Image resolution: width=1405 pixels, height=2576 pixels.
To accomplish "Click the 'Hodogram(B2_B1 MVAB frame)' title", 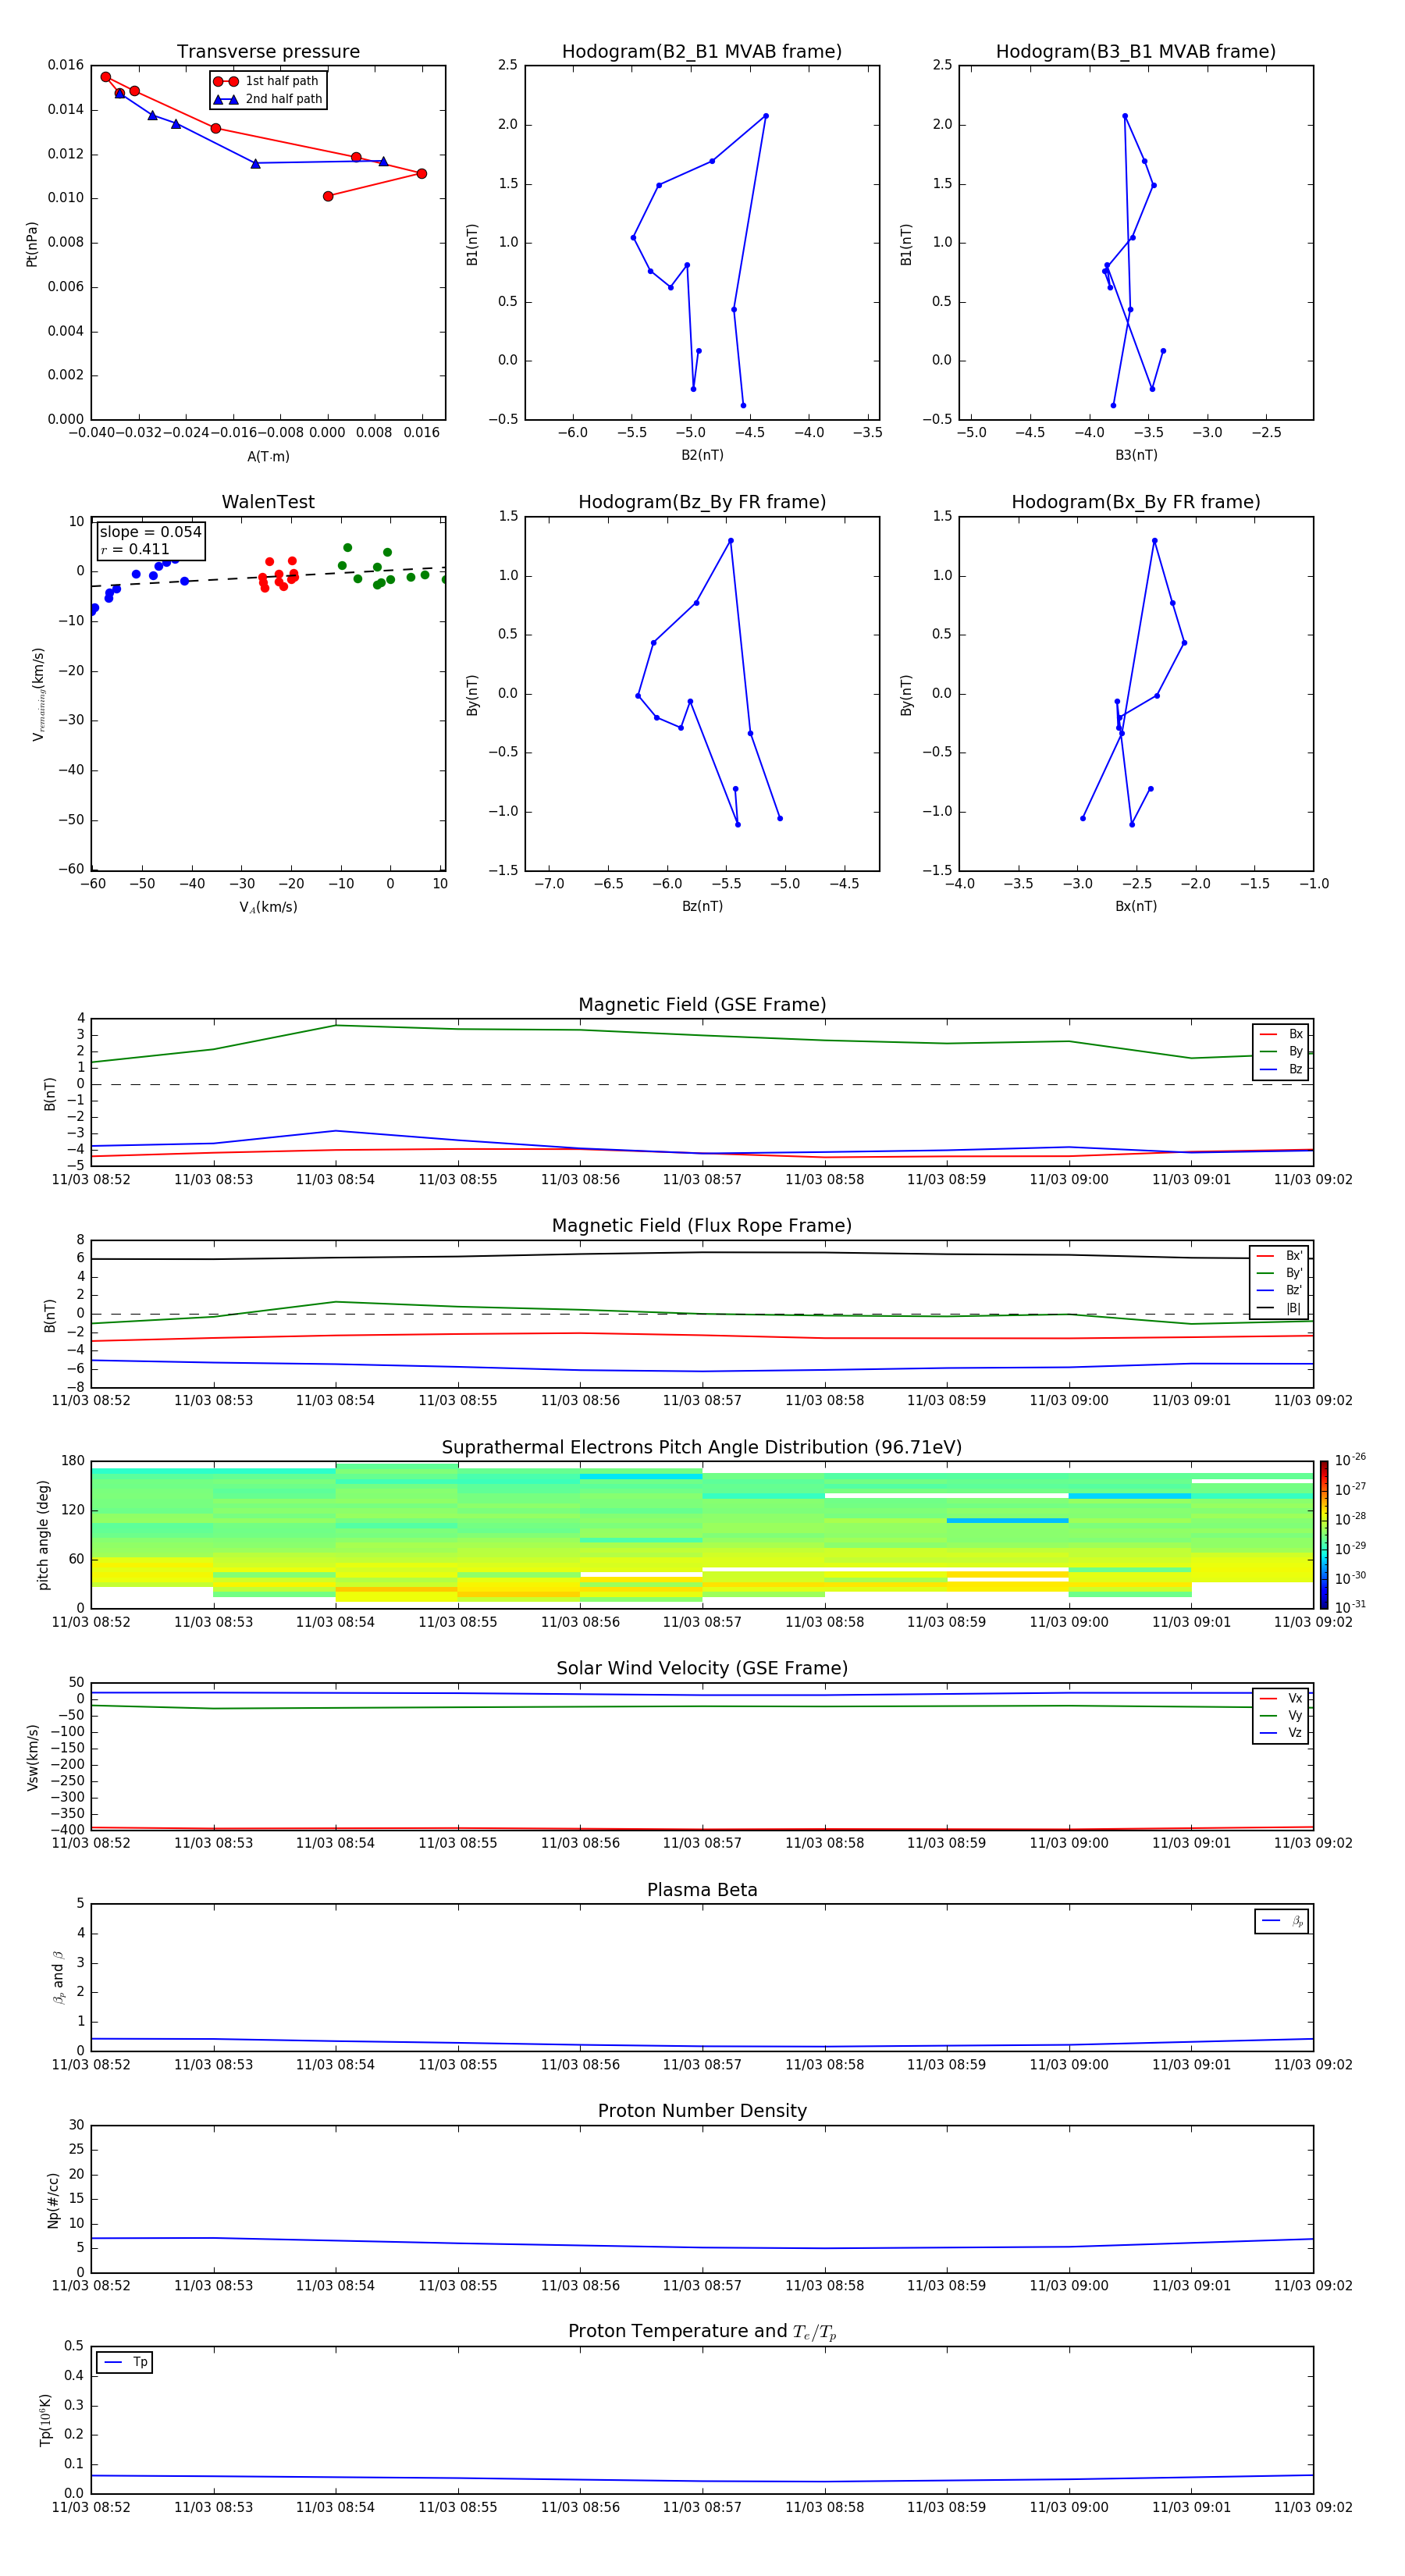I will tap(702, 52).
